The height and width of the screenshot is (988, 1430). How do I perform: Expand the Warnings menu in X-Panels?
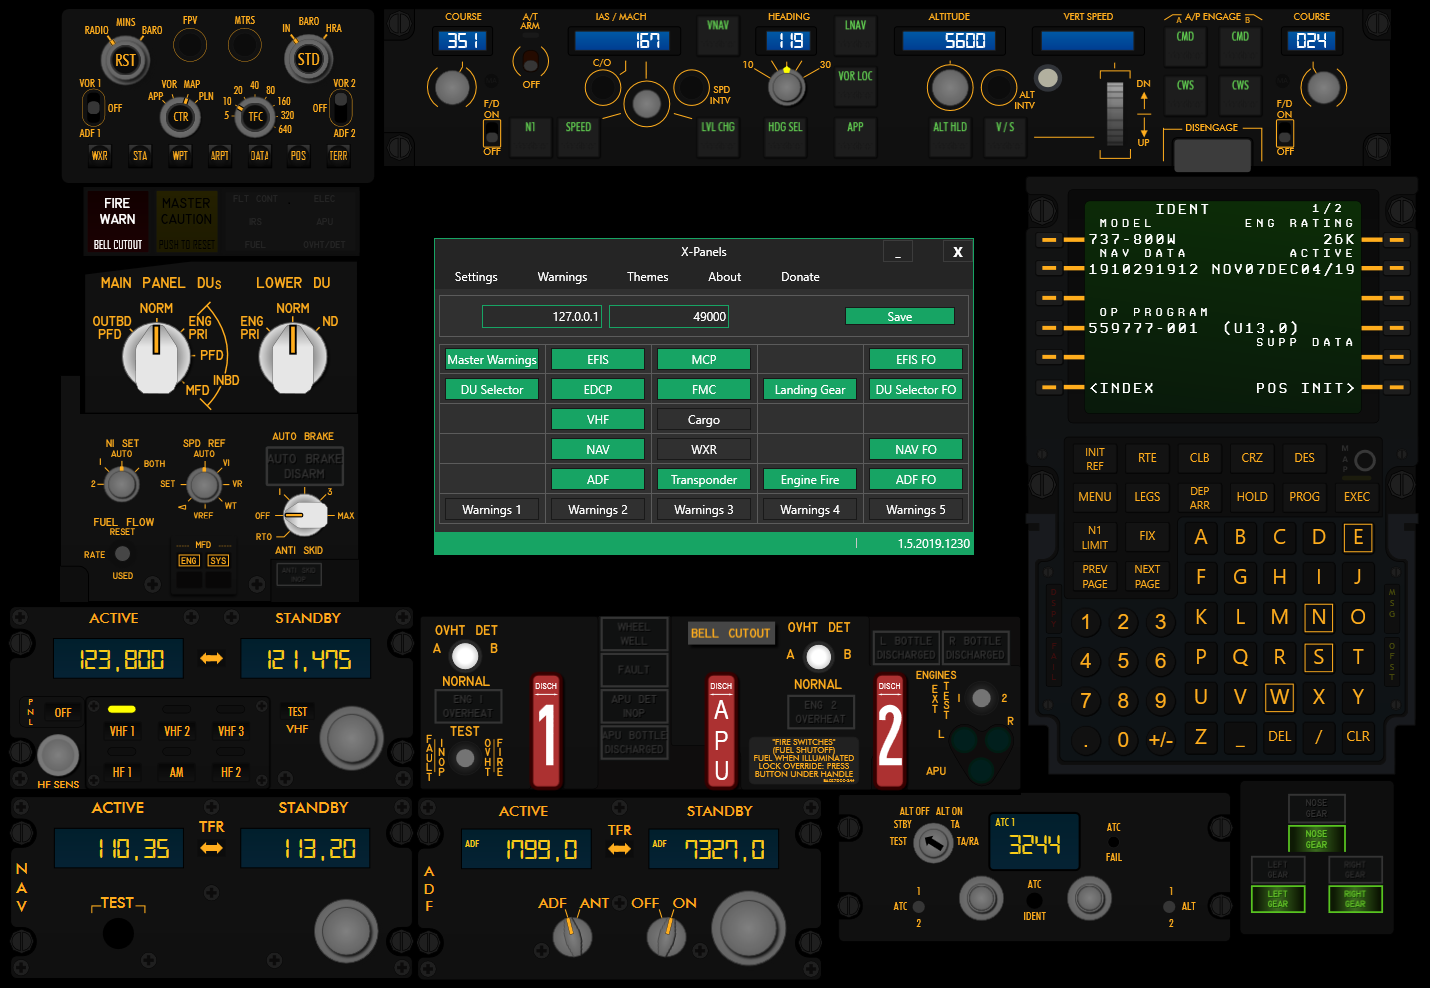click(x=562, y=277)
